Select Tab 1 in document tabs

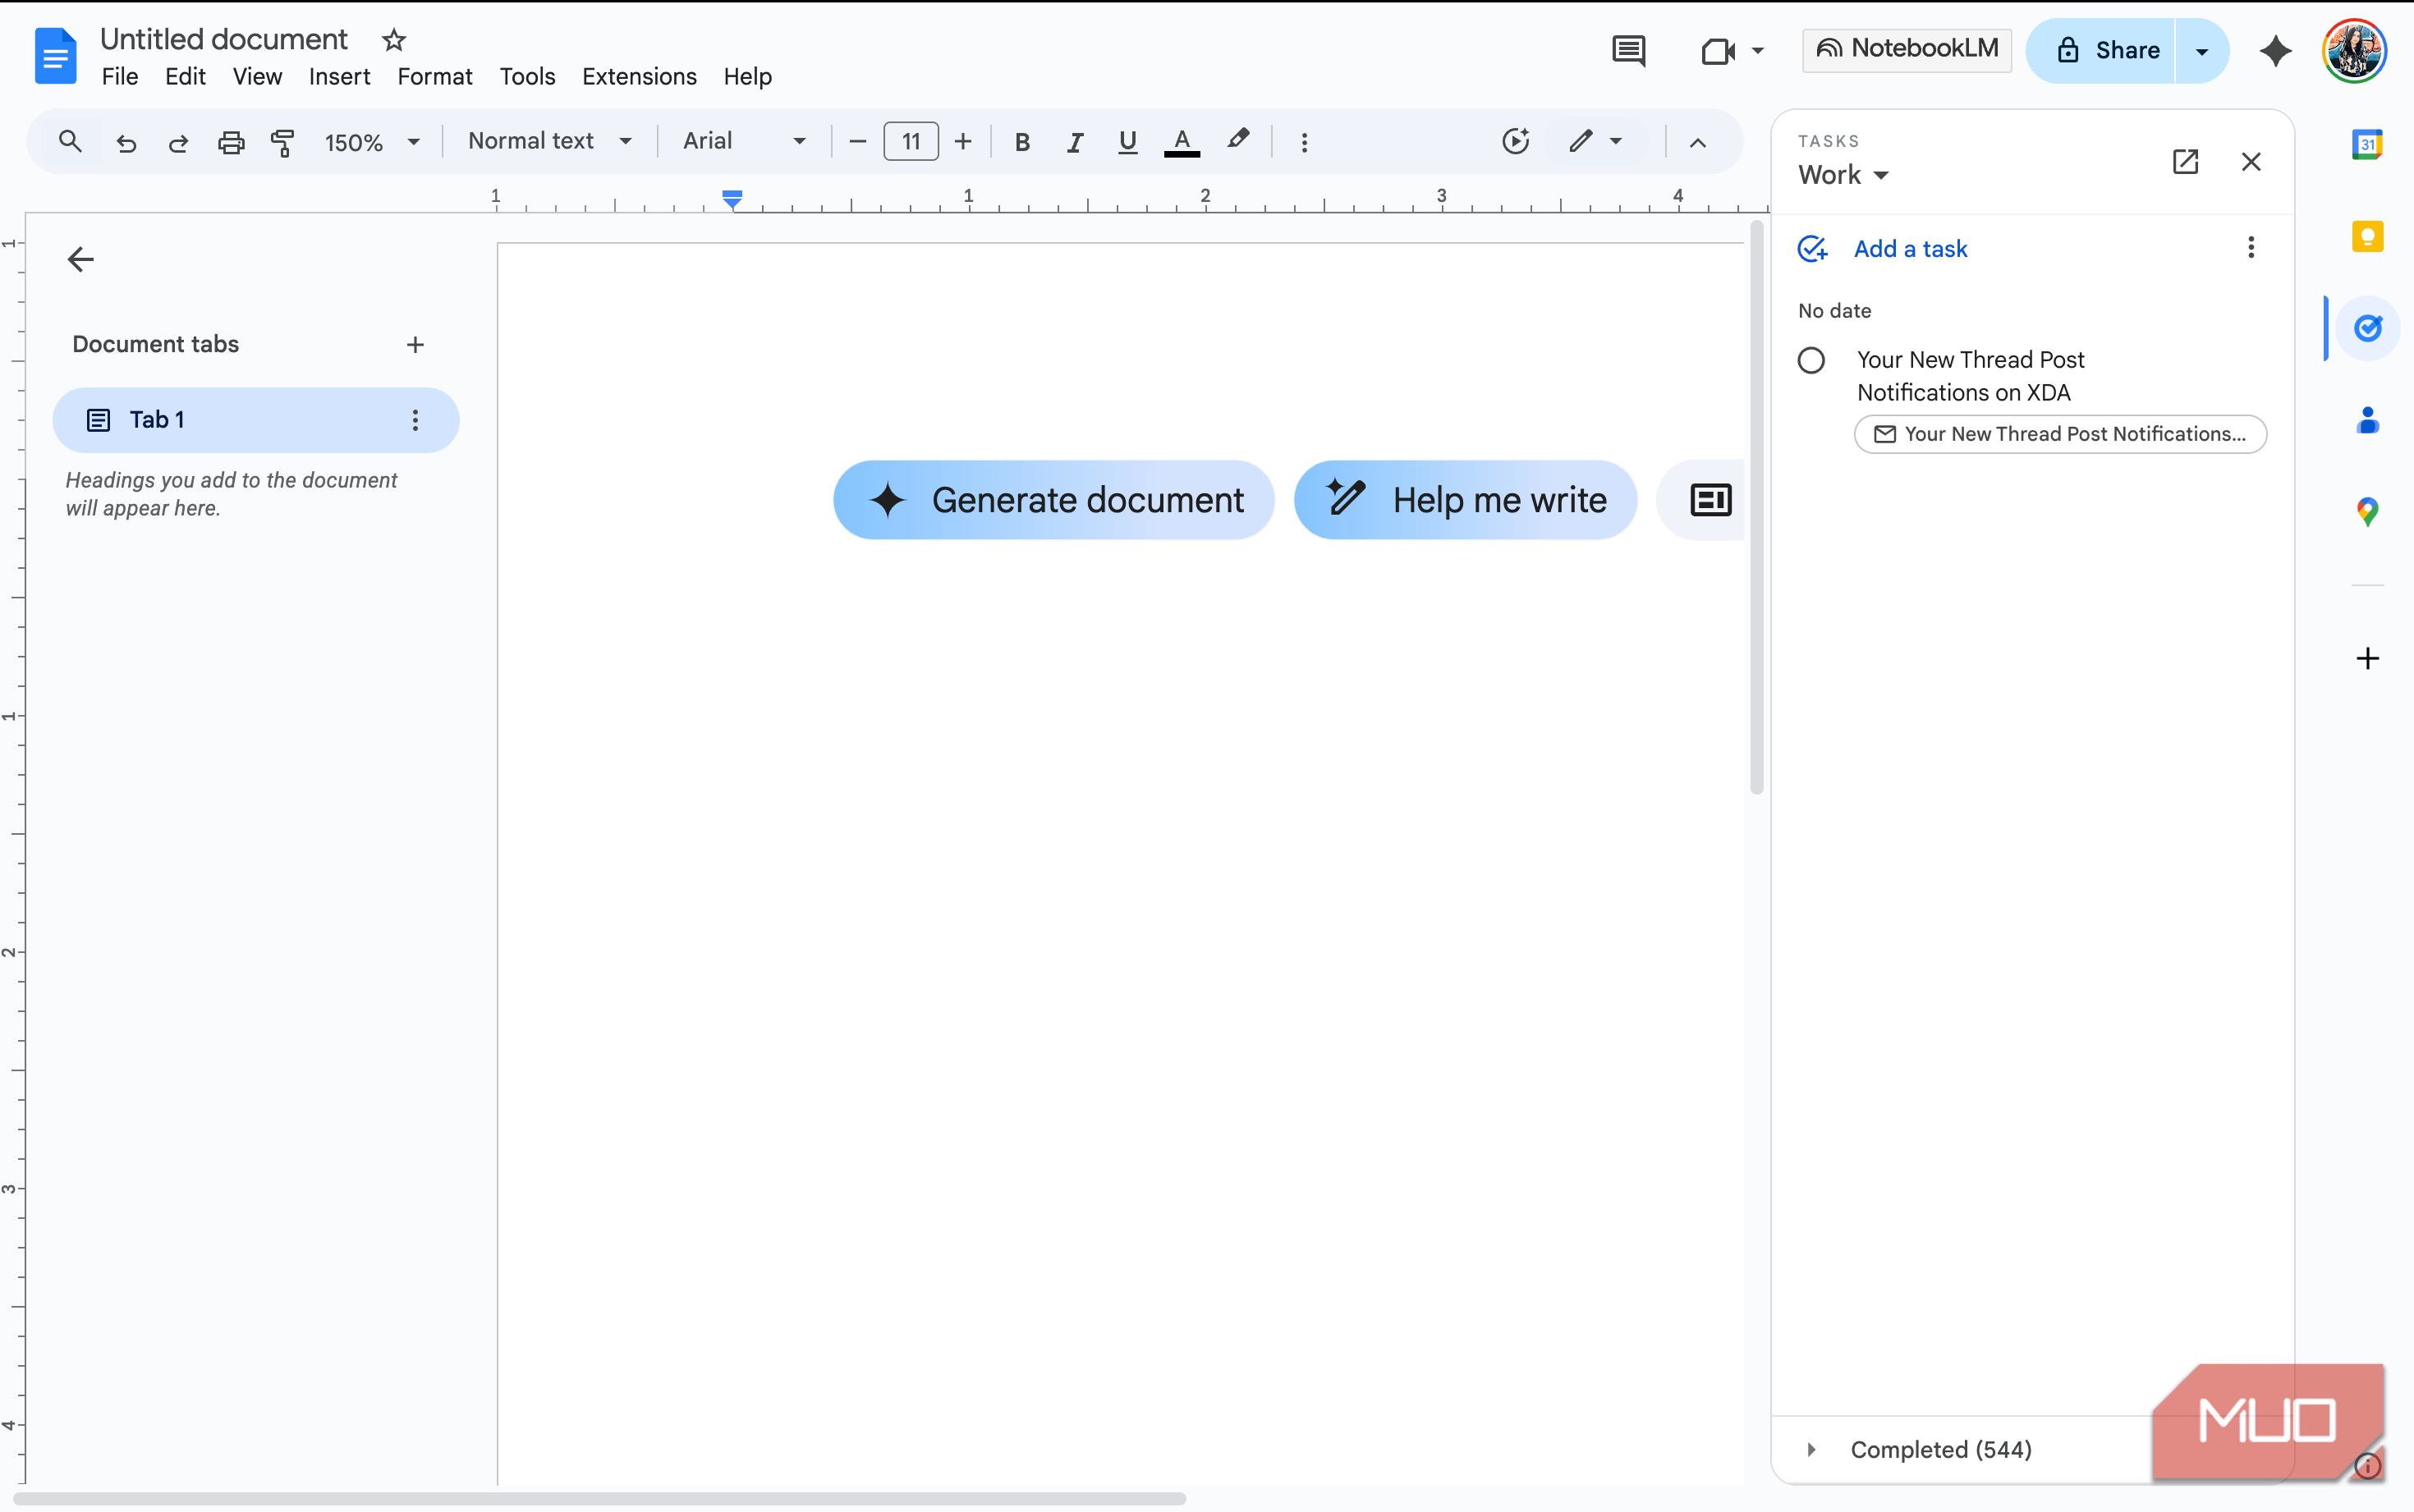point(158,420)
